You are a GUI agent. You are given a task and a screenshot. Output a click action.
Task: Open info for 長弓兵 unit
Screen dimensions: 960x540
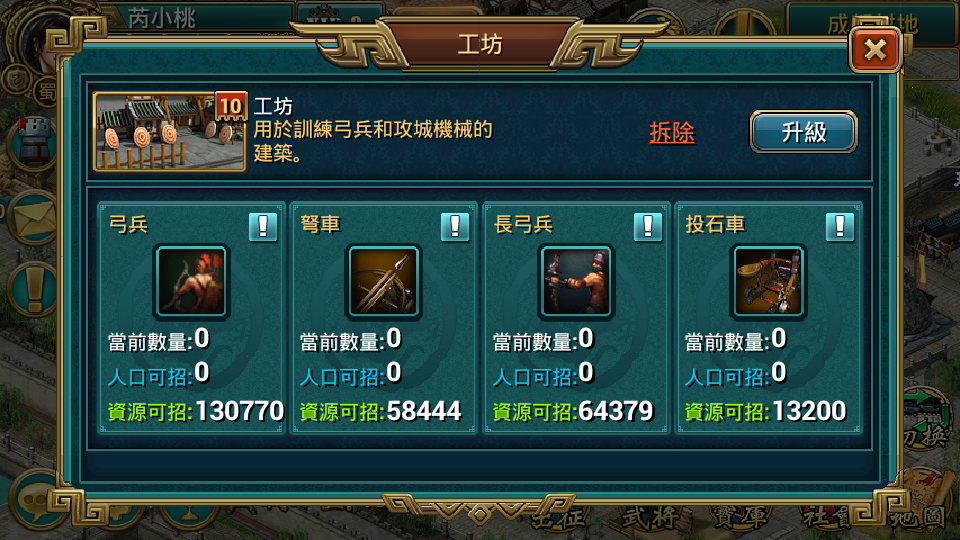click(648, 227)
